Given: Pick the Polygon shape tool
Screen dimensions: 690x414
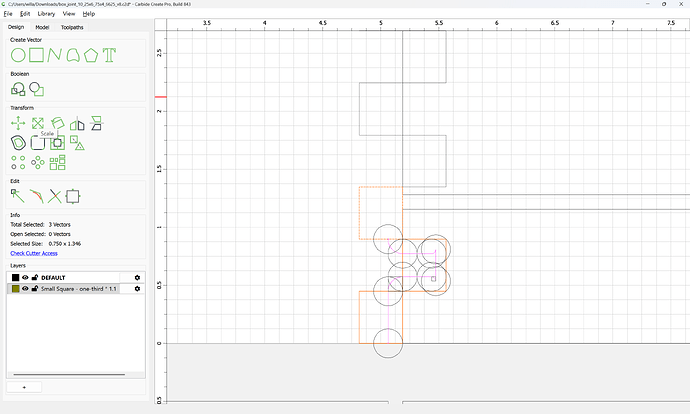Looking at the screenshot, I should click(91, 55).
